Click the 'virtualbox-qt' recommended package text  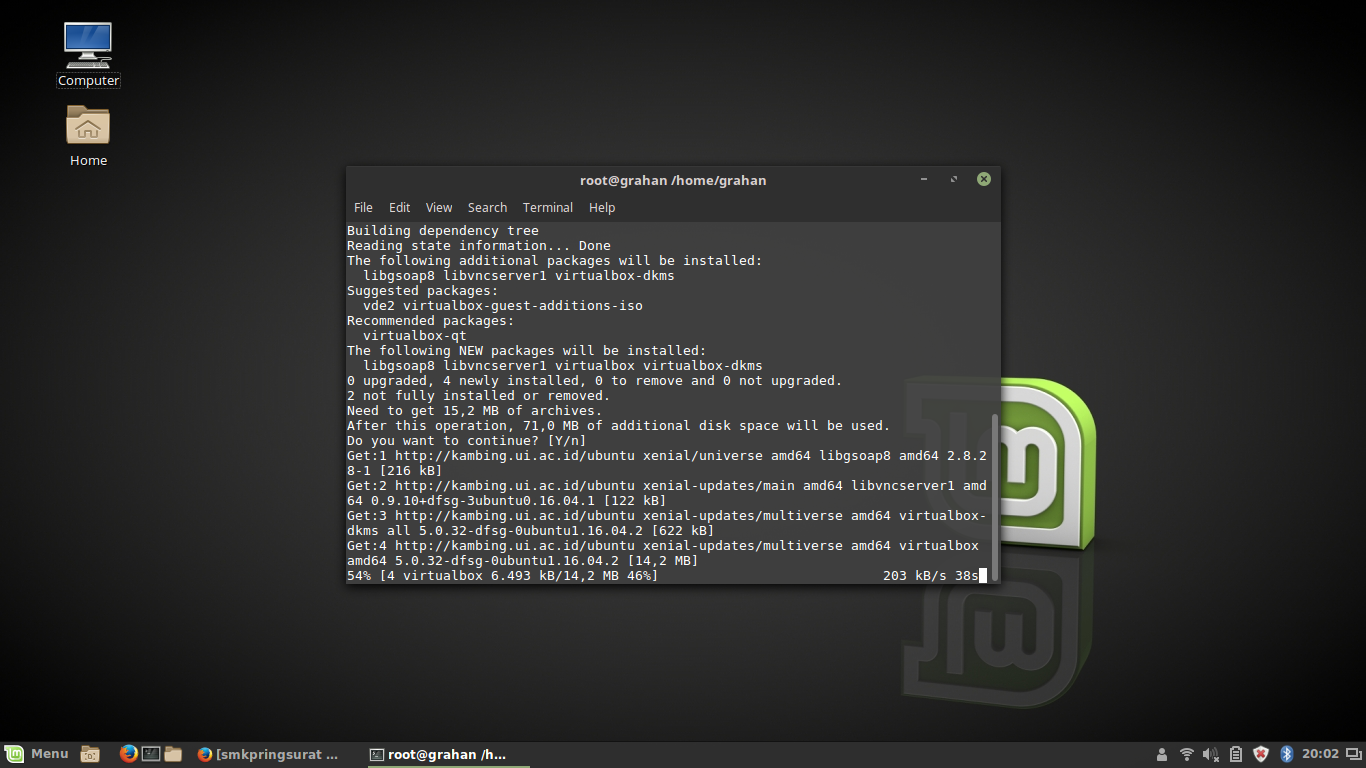(x=415, y=335)
